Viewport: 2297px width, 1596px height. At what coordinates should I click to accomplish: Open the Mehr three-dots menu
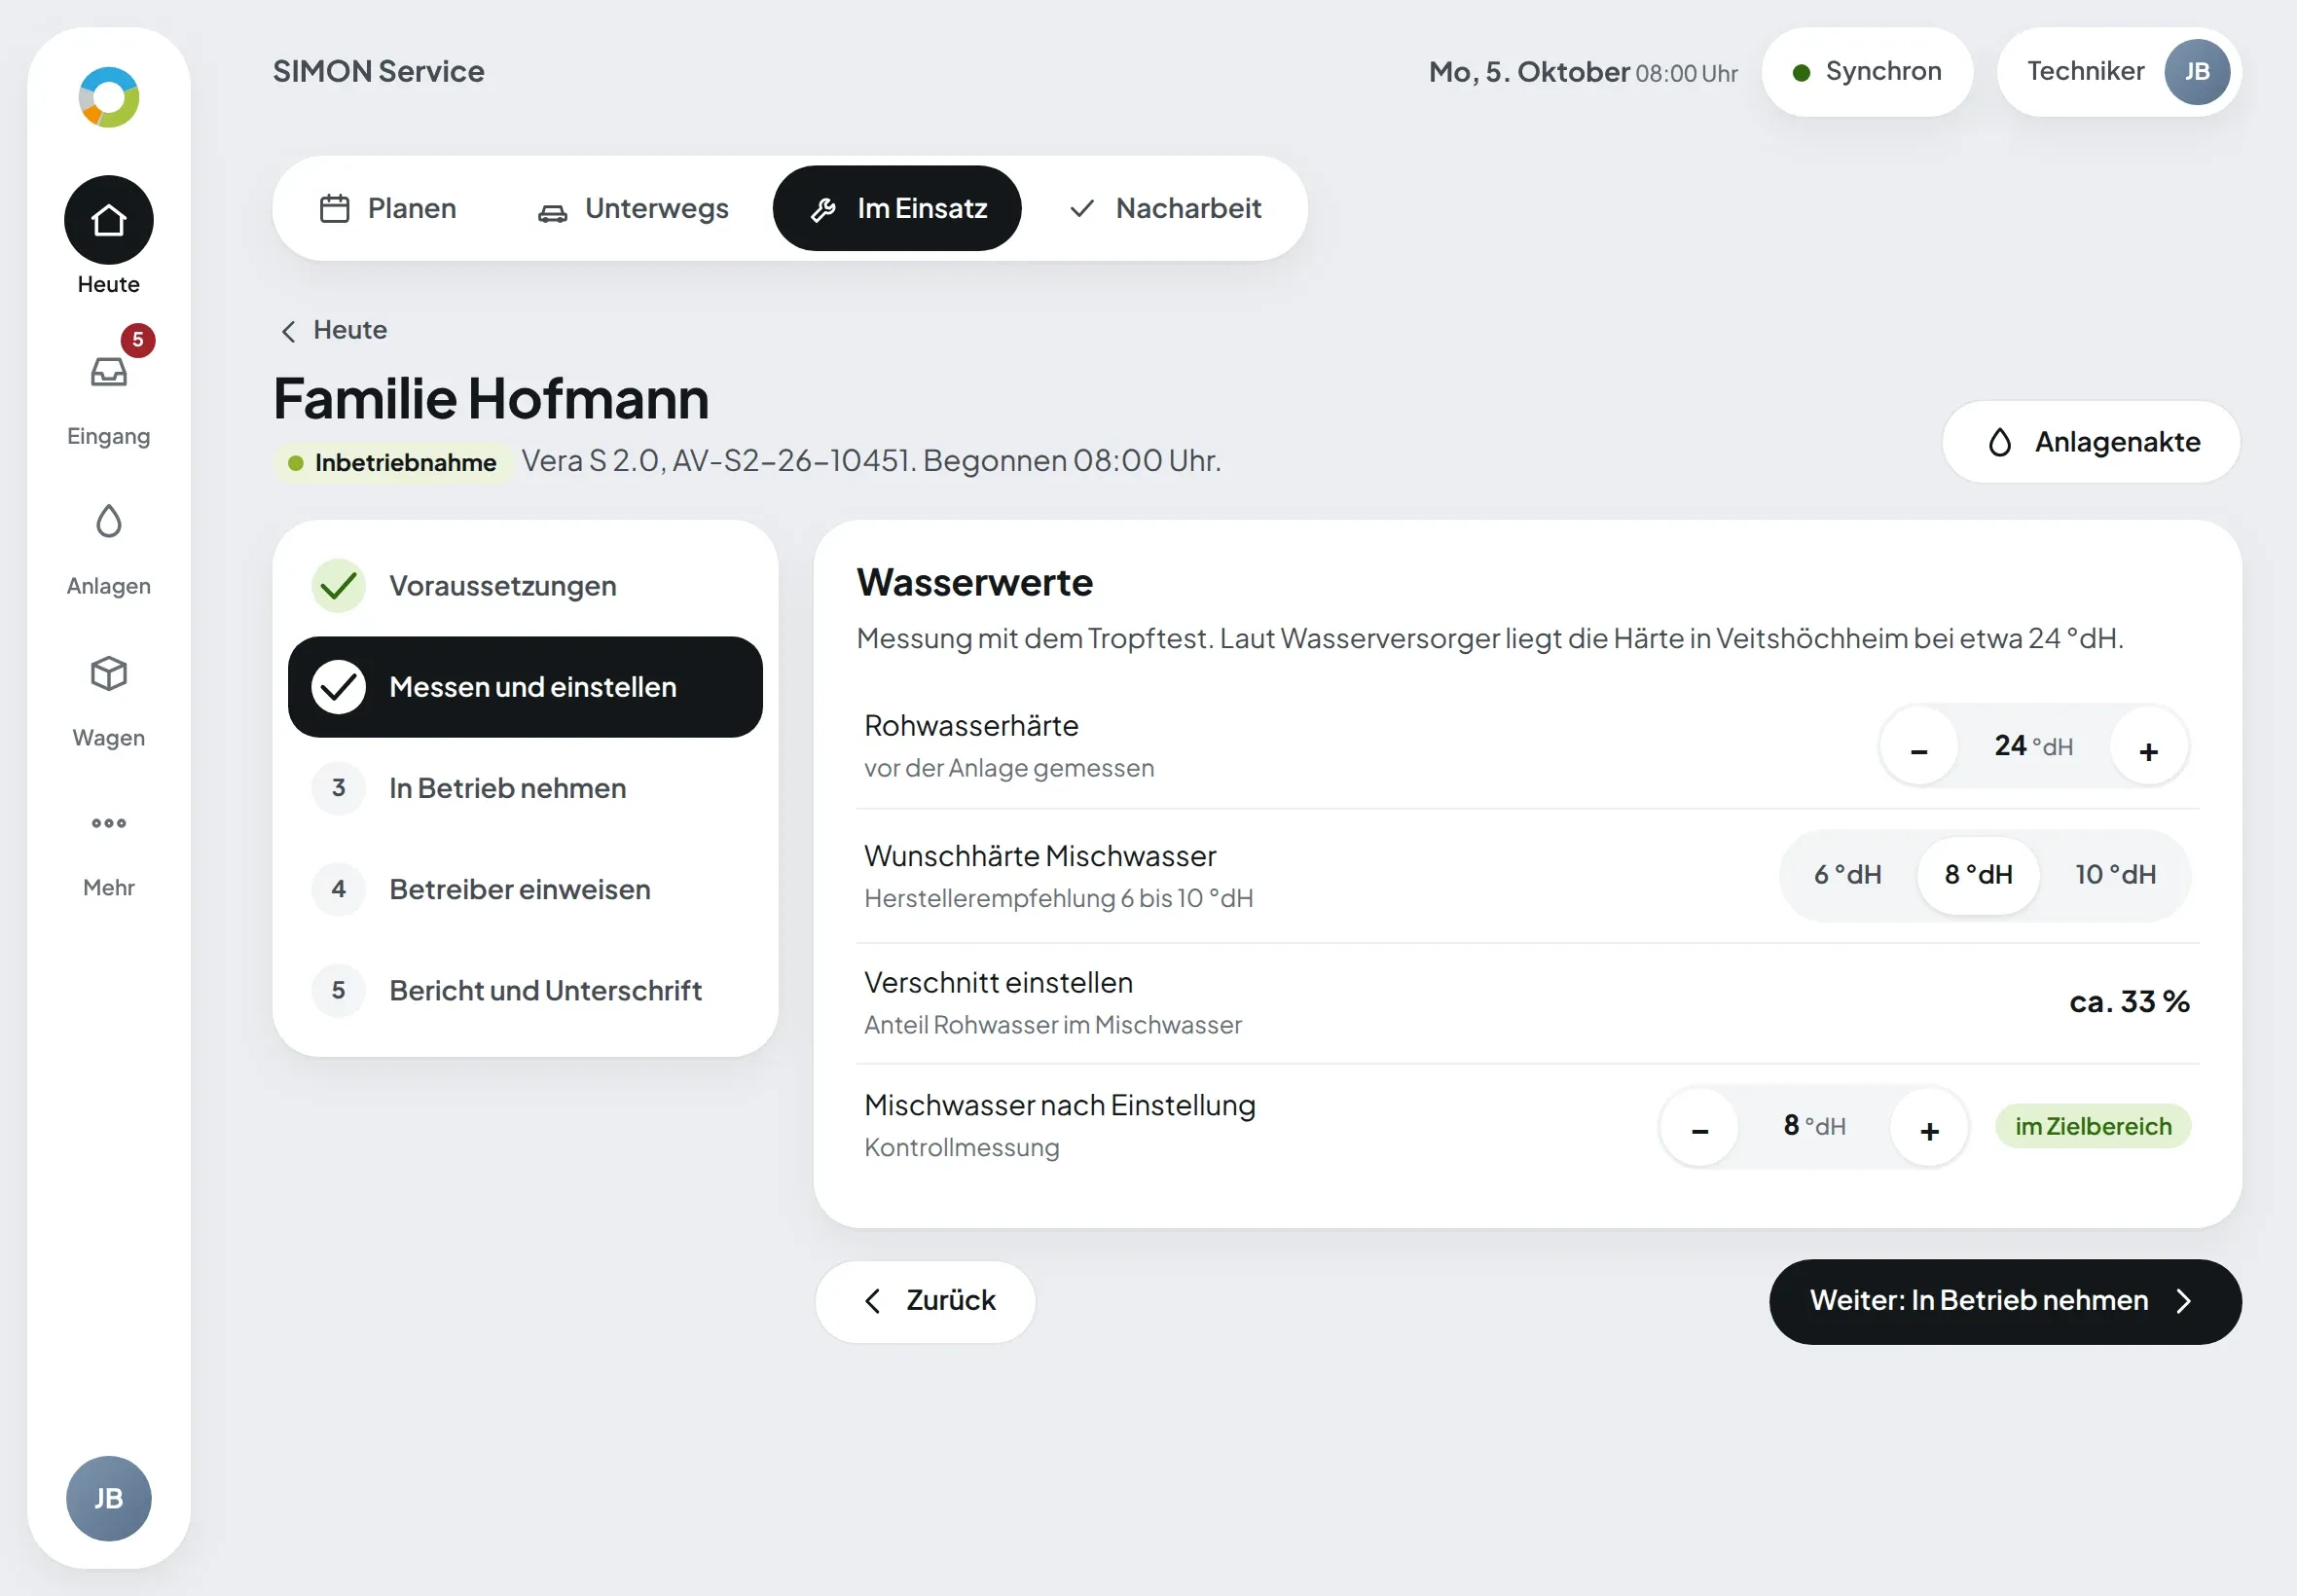click(108, 823)
